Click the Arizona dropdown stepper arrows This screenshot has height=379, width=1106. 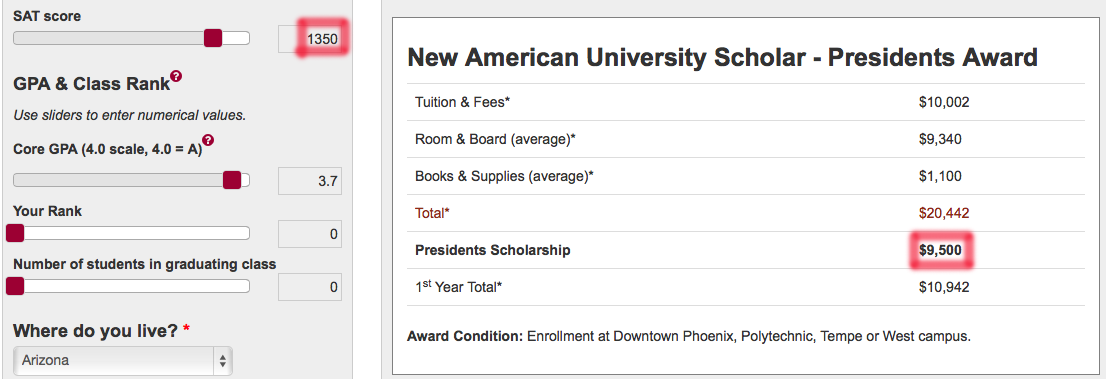pyautogui.click(x=223, y=361)
